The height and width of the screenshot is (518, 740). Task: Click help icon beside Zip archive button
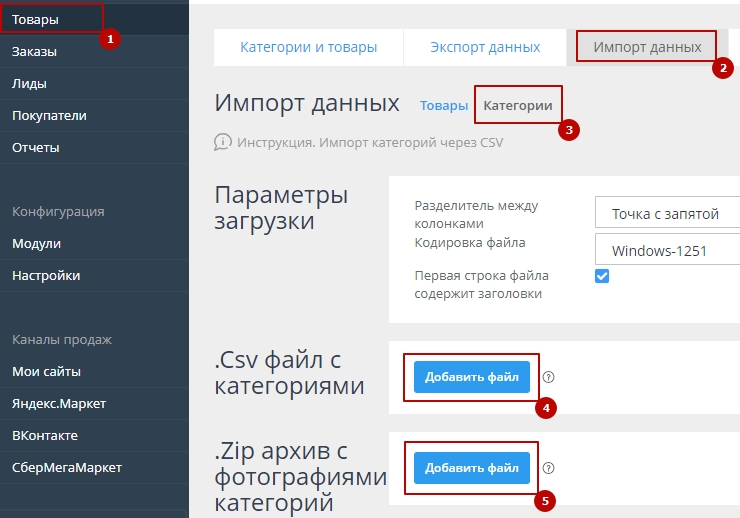pos(548,468)
